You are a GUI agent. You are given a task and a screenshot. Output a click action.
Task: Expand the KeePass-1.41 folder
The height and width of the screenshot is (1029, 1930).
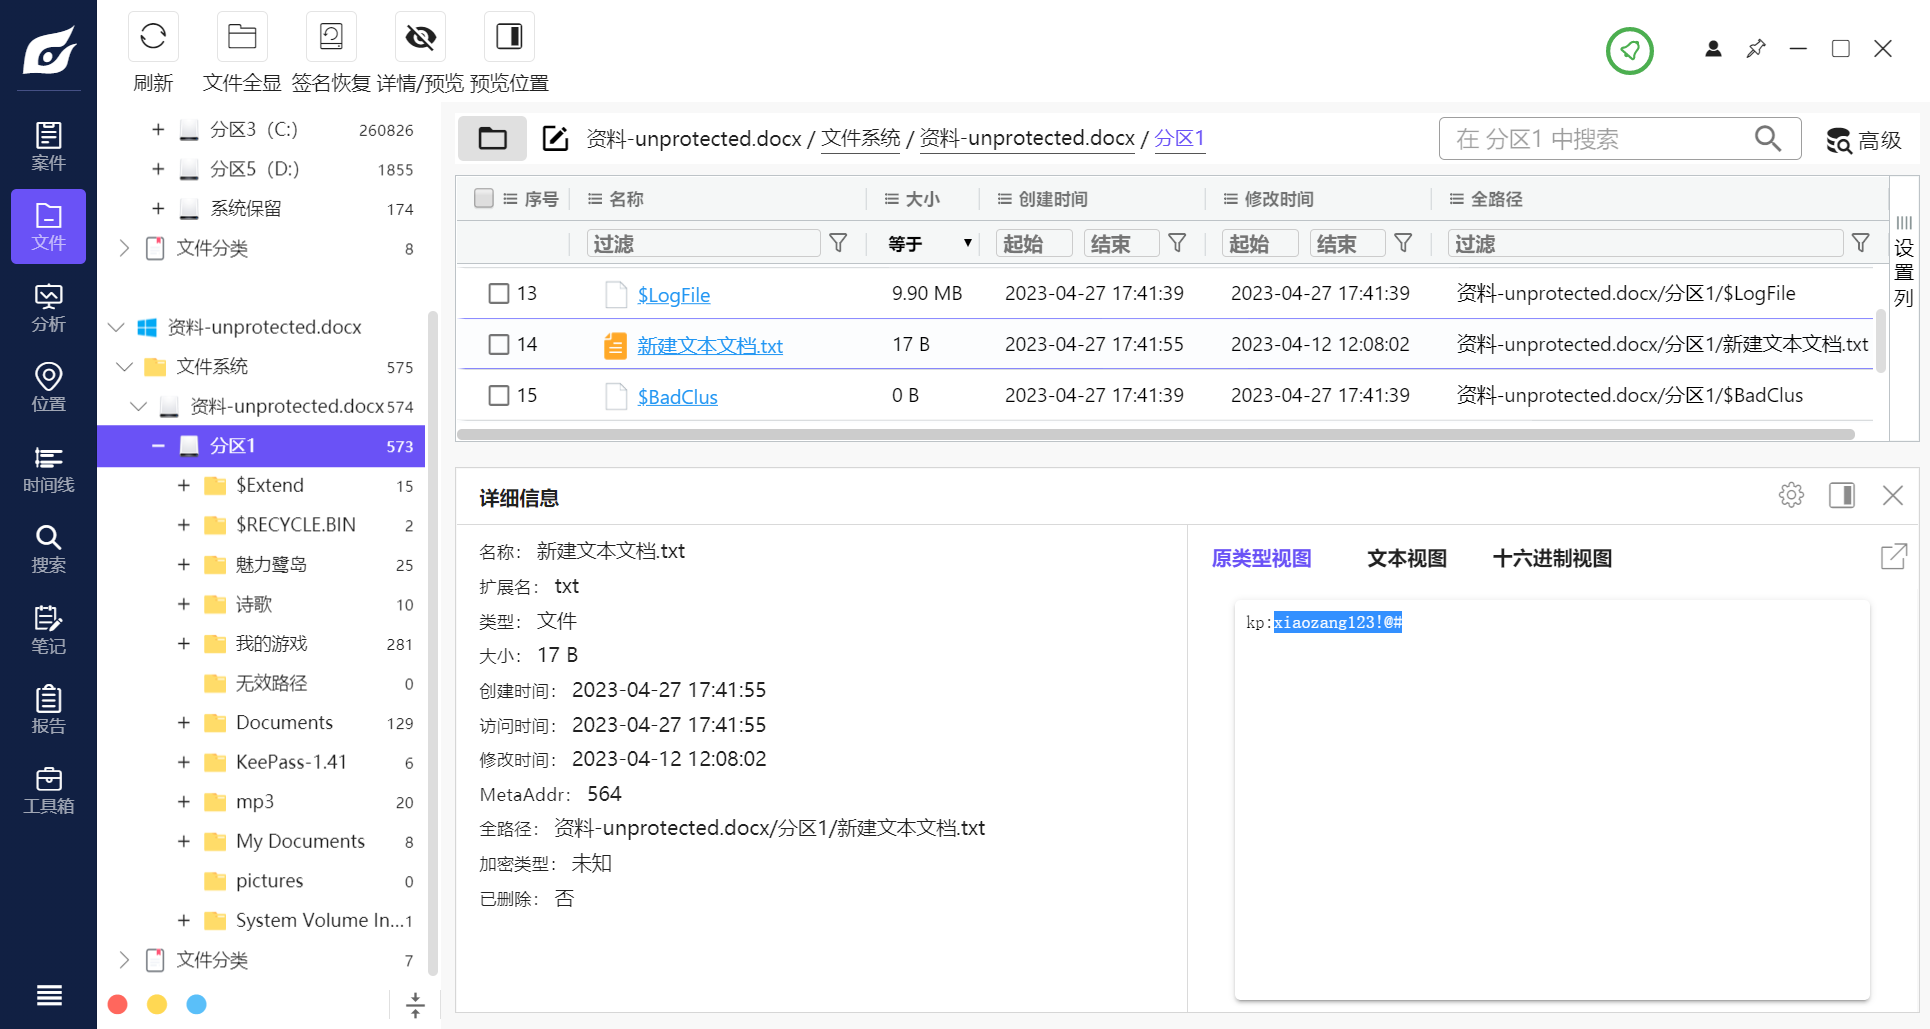click(x=183, y=762)
